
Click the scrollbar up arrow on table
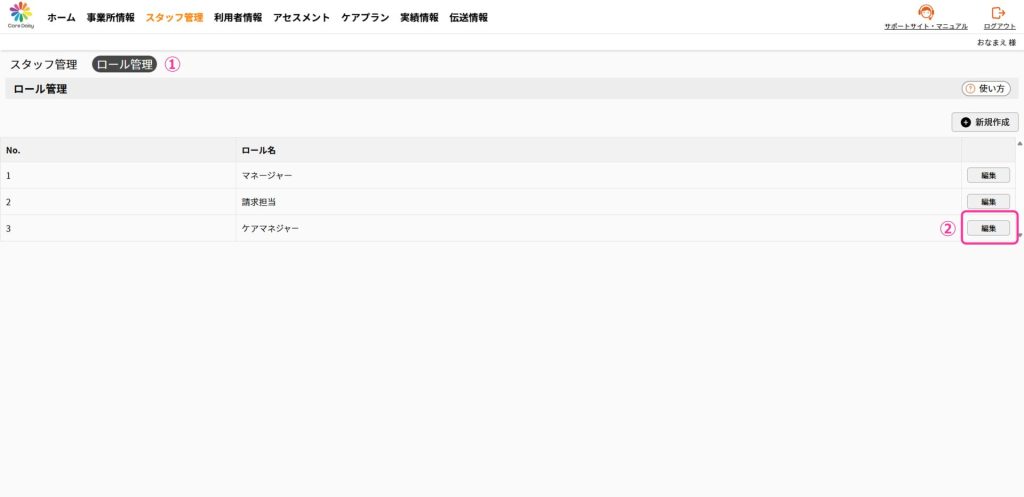click(x=1019, y=144)
